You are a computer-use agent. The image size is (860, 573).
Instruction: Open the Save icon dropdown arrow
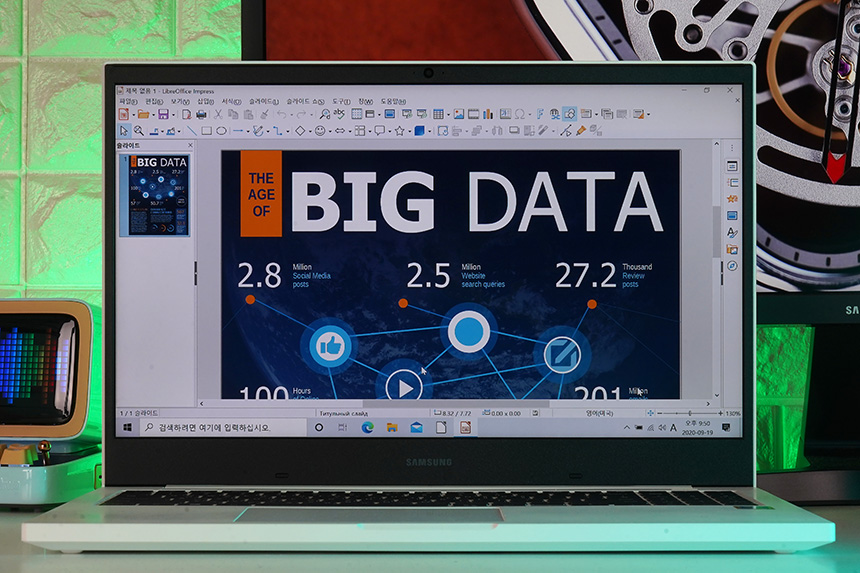click(173, 115)
